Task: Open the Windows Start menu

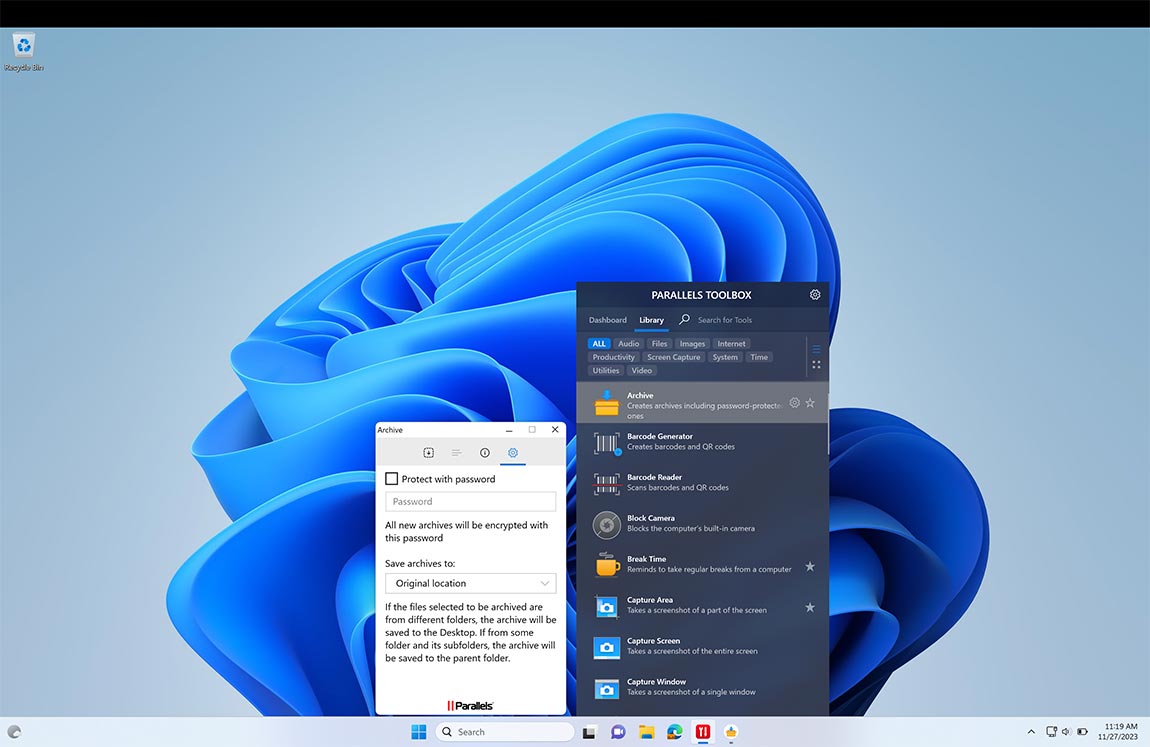Action: tap(417, 731)
